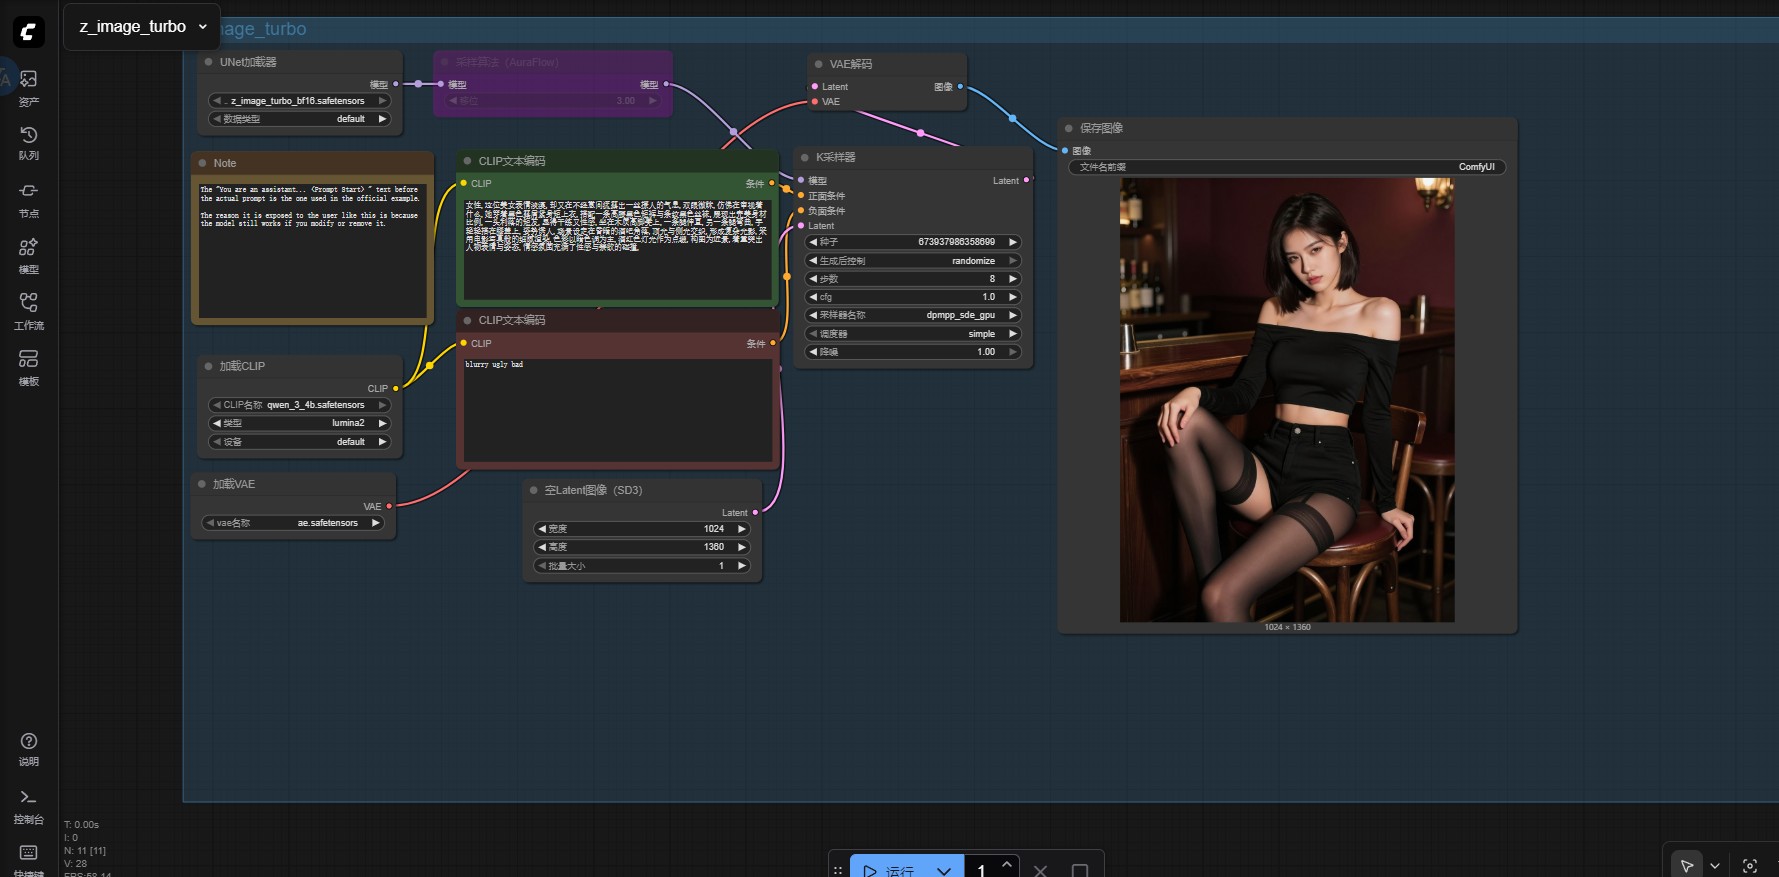Collapse the 保存图像 node via its title dot

click(x=1069, y=128)
